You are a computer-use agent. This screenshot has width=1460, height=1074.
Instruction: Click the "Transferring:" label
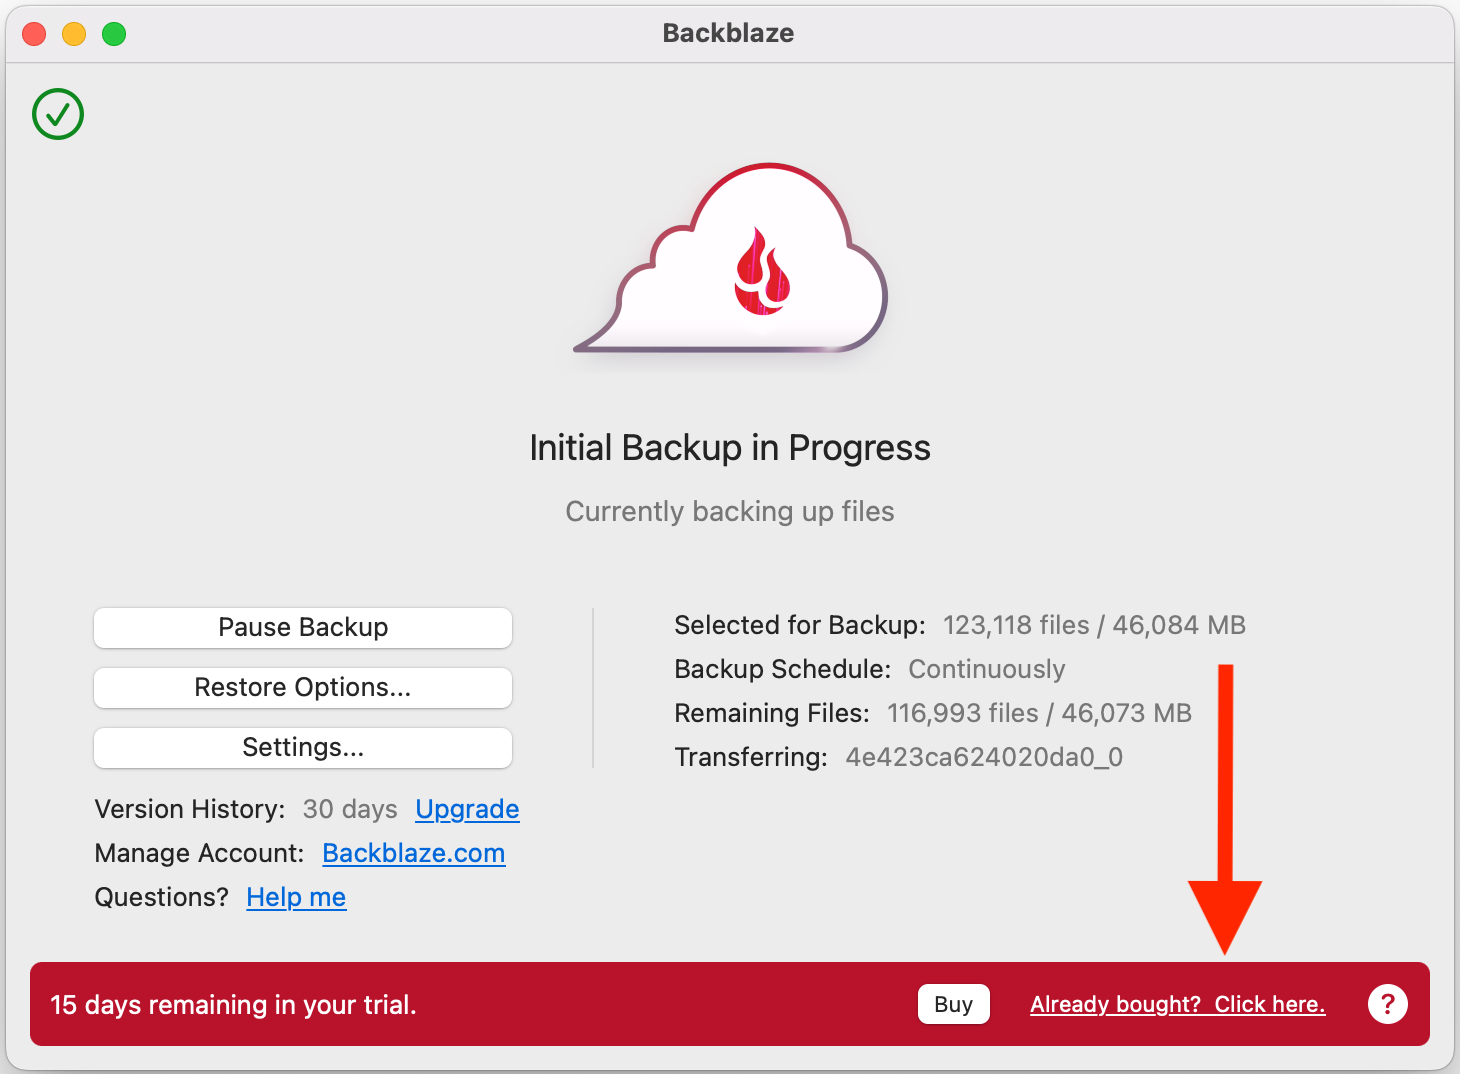click(751, 757)
